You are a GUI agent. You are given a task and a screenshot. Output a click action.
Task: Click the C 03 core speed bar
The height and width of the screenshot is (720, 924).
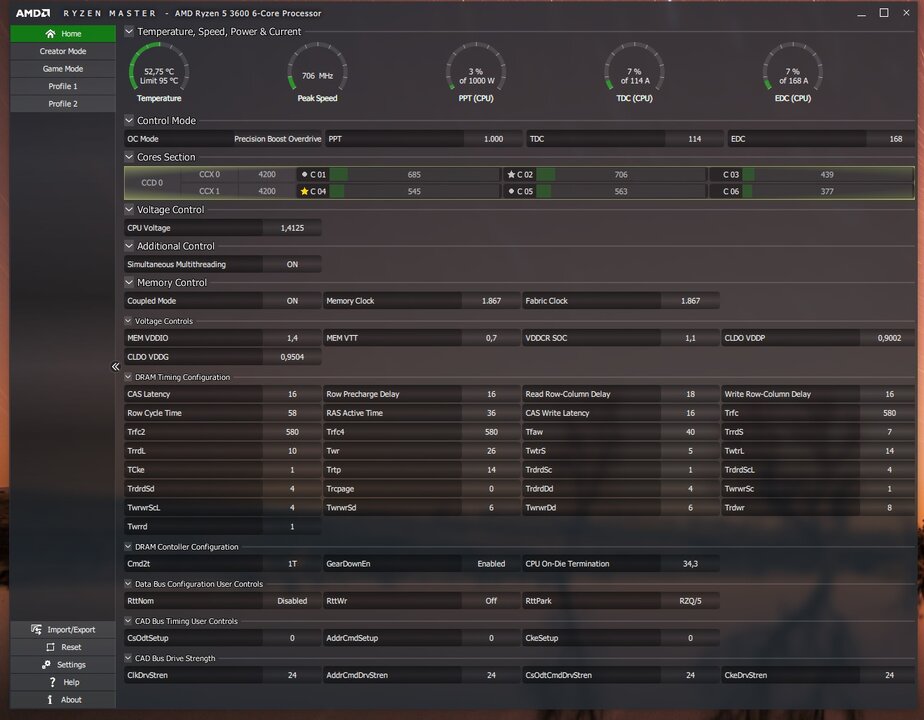[827, 174]
